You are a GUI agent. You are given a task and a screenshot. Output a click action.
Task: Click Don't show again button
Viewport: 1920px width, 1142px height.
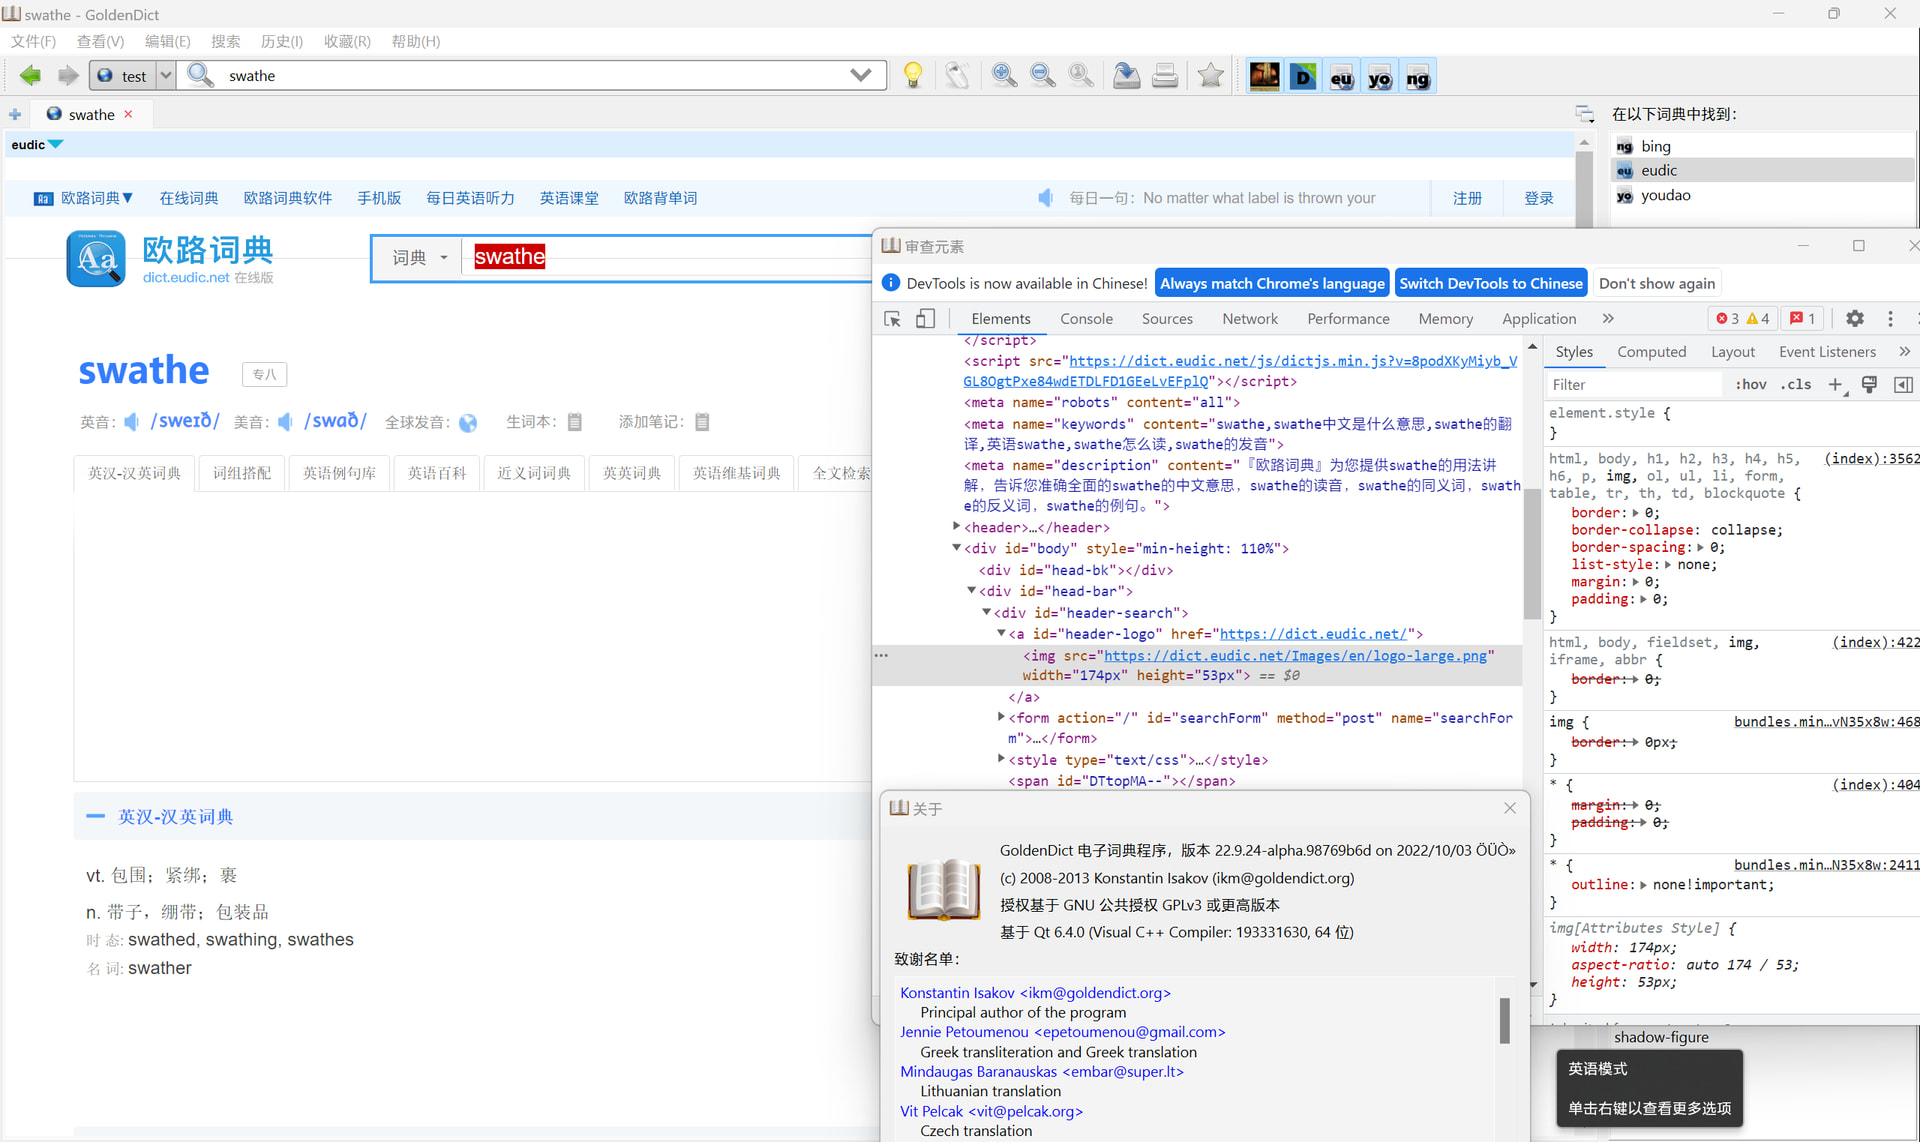click(x=1657, y=283)
